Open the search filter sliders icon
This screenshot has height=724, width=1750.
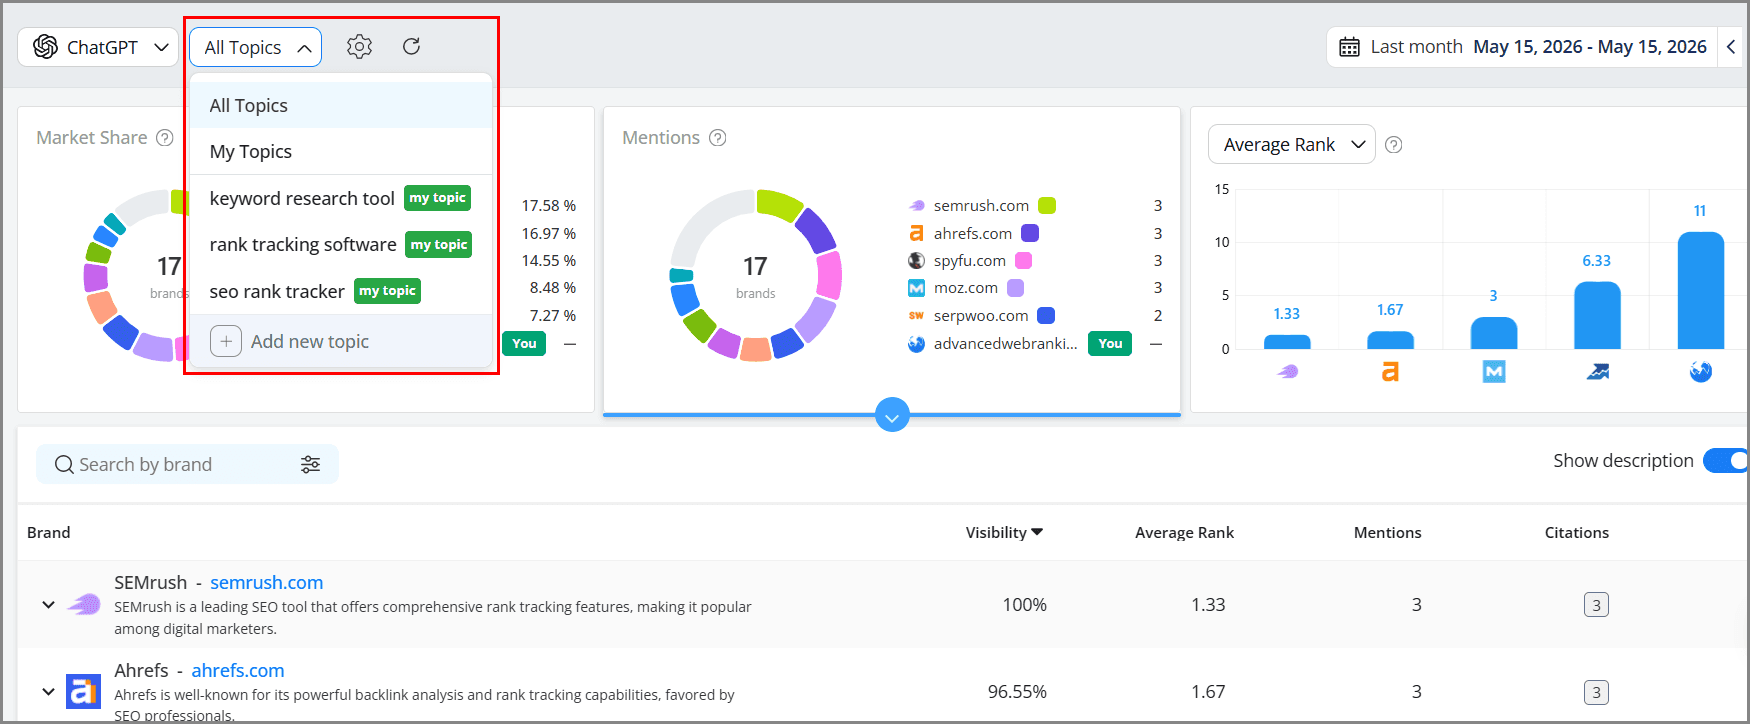(310, 464)
